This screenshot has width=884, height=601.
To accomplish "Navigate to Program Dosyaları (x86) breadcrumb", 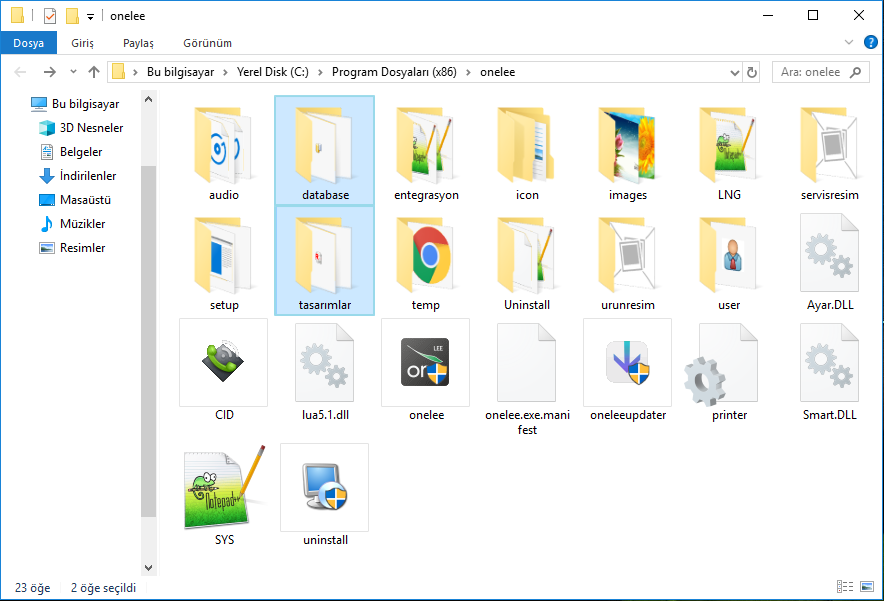I will point(394,72).
